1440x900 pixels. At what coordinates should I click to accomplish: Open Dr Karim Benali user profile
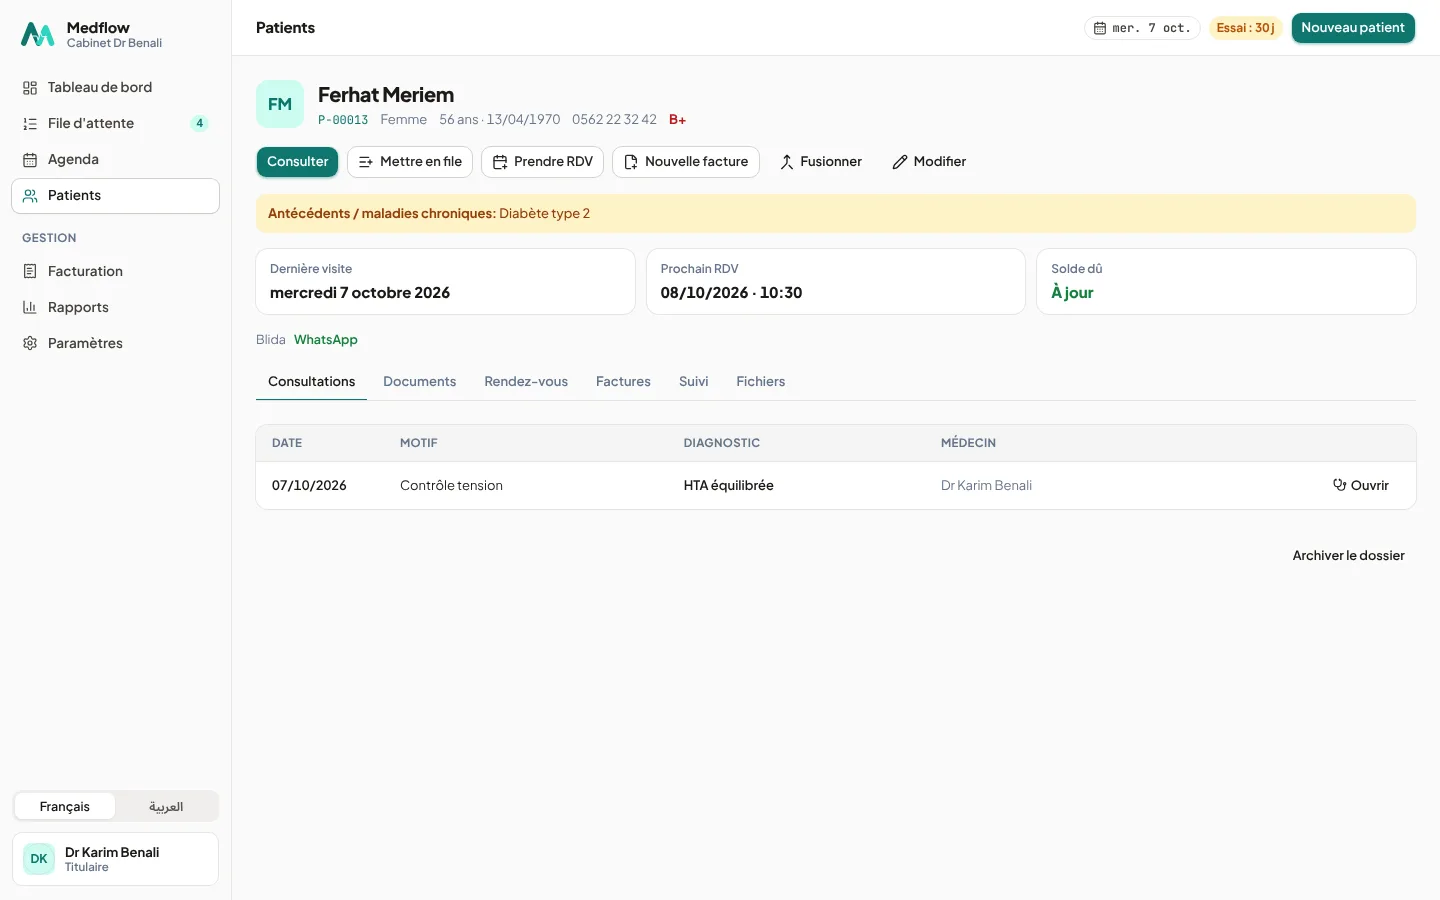115,859
